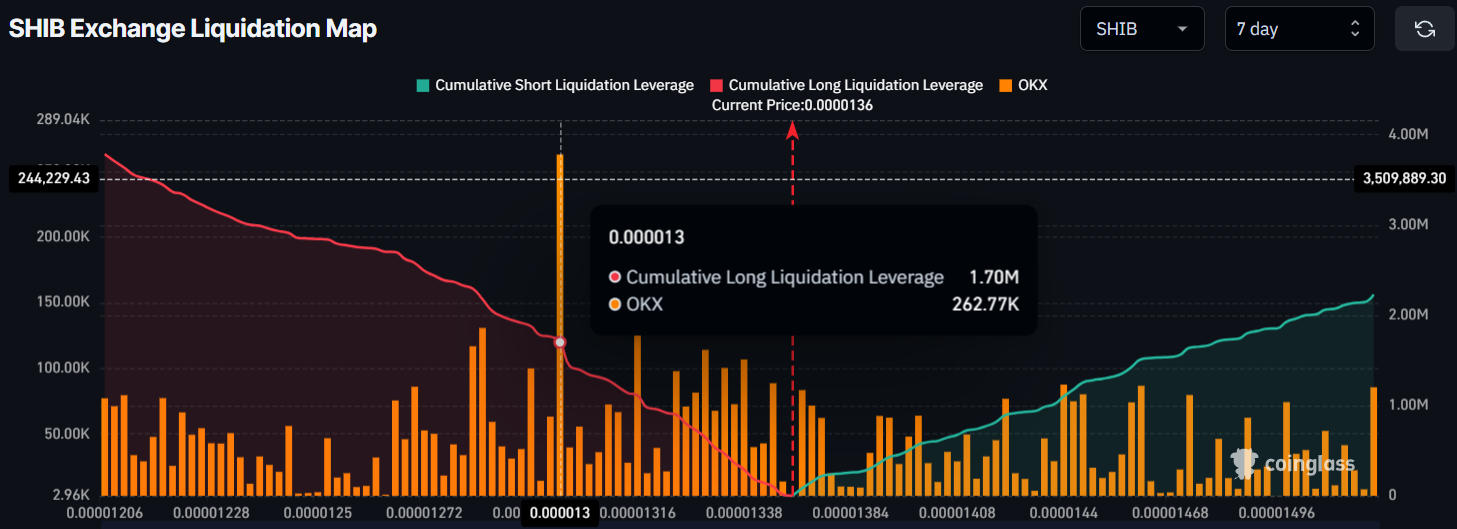The height and width of the screenshot is (529, 1457).
Task: Click the 3,509,889.30 right axis value marker
Action: [x=1403, y=179]
